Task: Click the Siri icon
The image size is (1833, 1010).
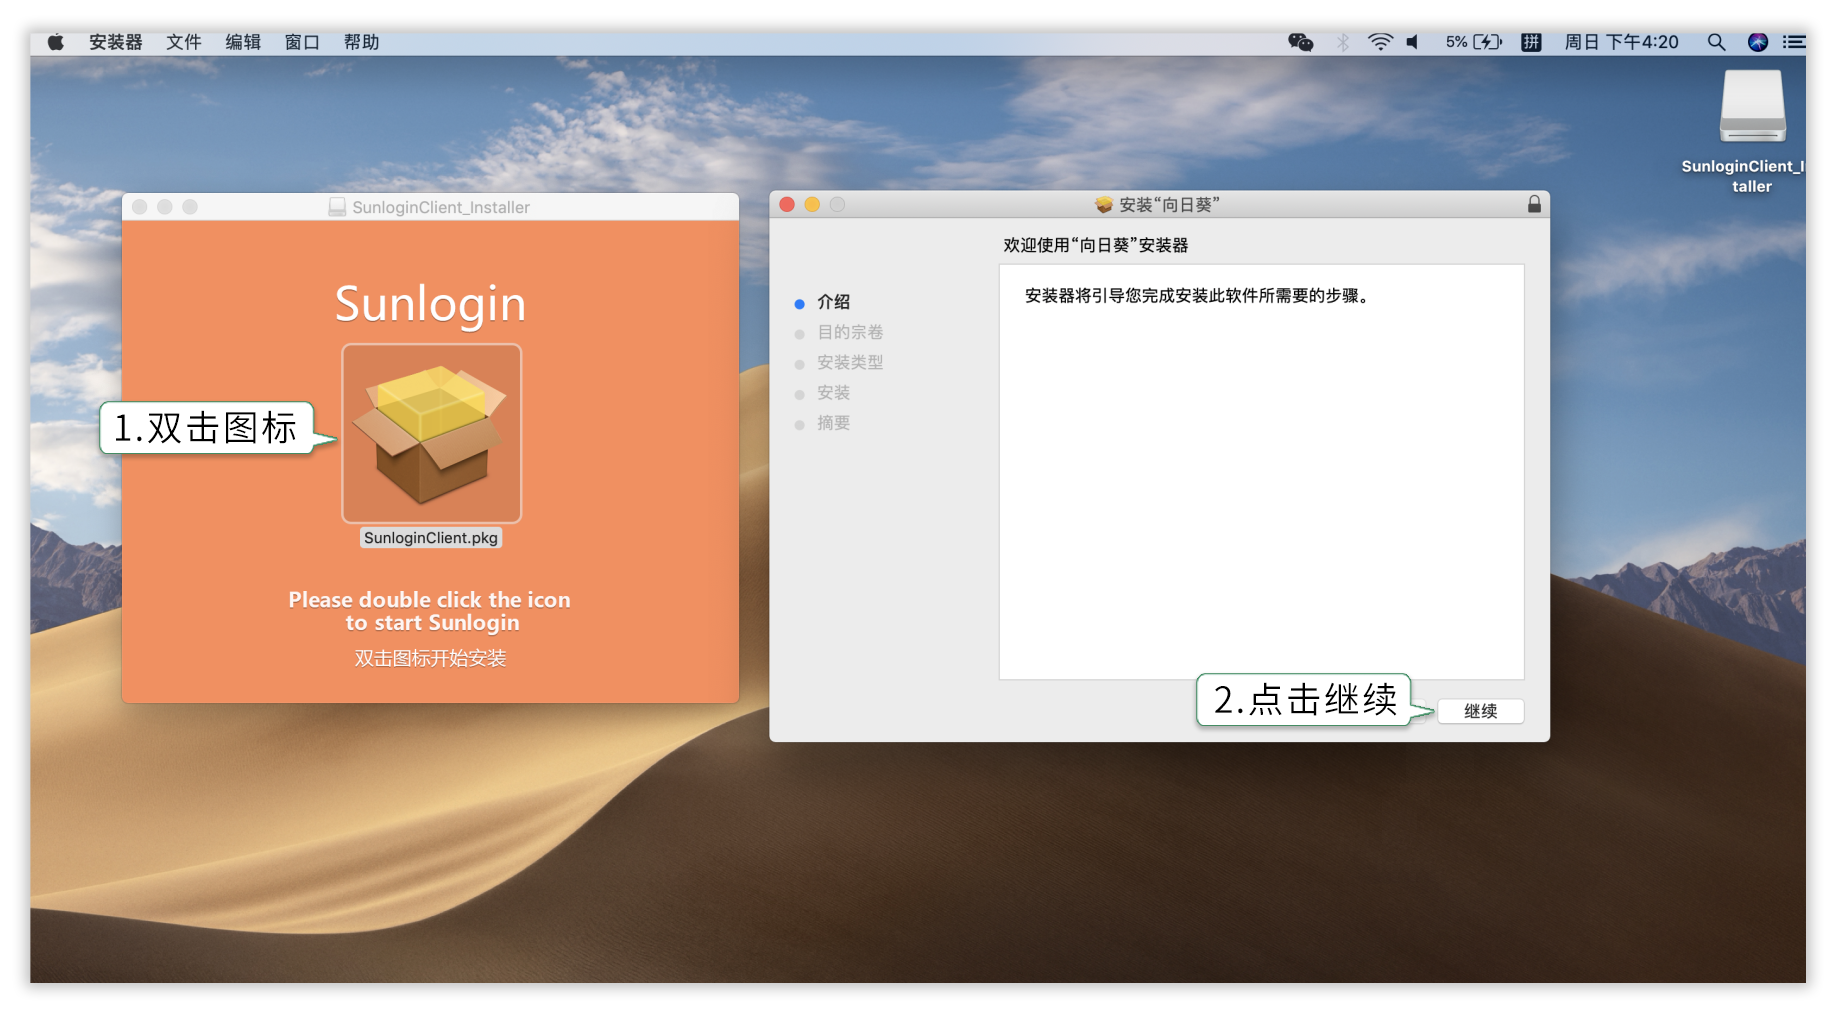Action: click(x=1758, y=42)
